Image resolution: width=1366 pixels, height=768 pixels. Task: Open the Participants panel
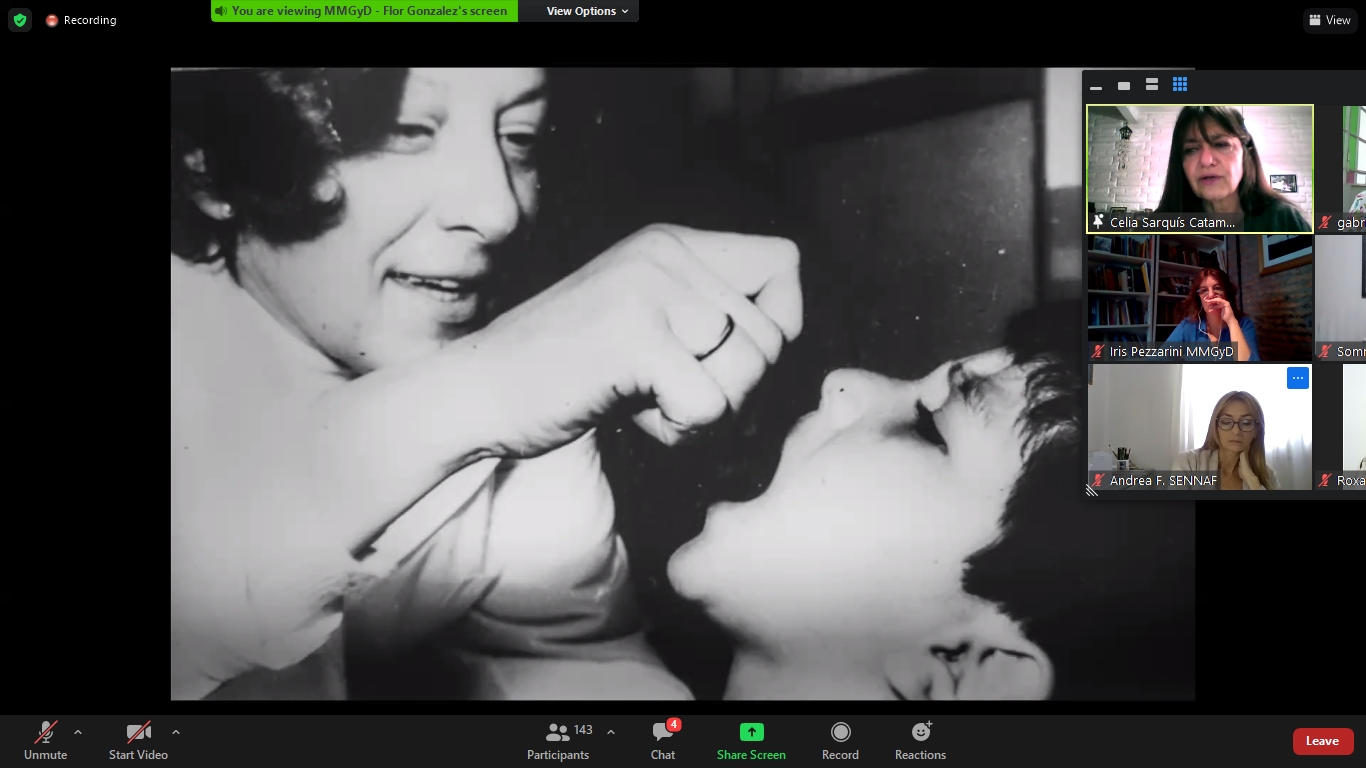point(559,741)
